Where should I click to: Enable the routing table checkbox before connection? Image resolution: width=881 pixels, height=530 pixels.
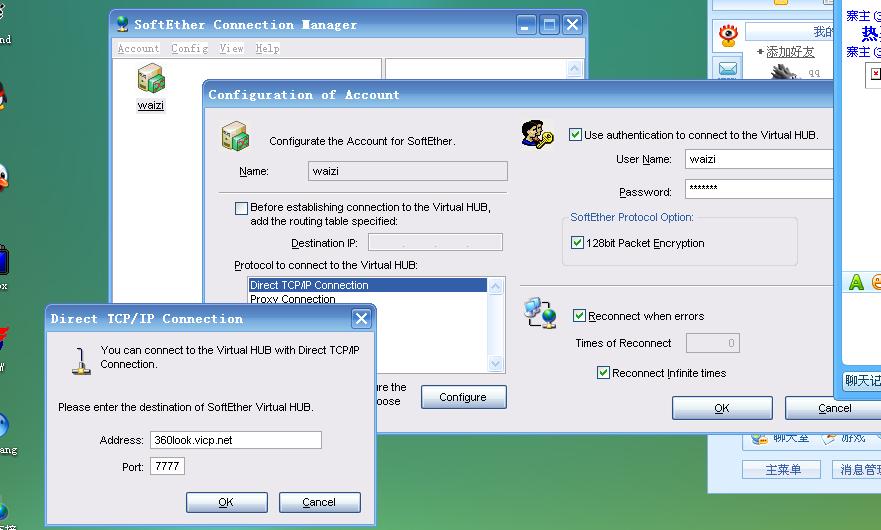click(x=241, y=209)
